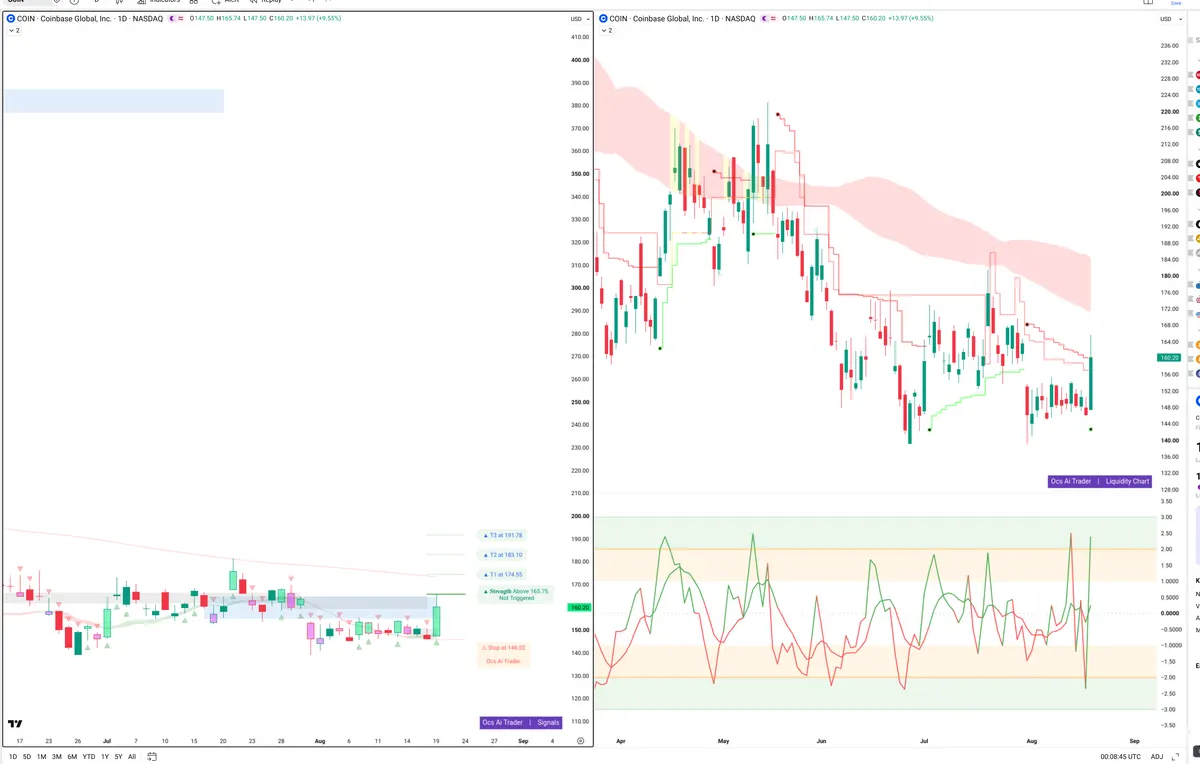Select the 5D time range
Image resolution: width=1200 pixels, height=764 pixels.
pyautogui.click(x=27, y=757)
